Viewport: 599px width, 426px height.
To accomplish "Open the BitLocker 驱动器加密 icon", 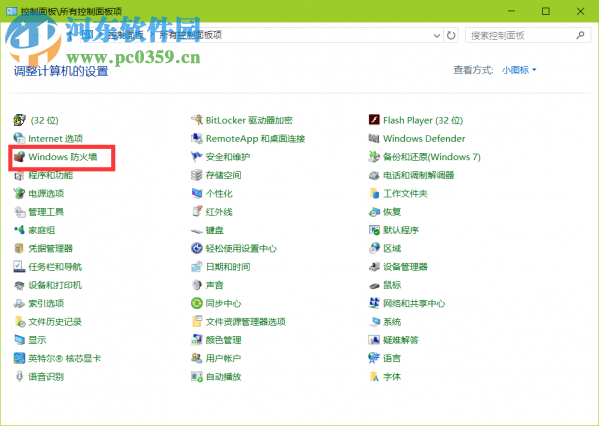I will 197,120.
